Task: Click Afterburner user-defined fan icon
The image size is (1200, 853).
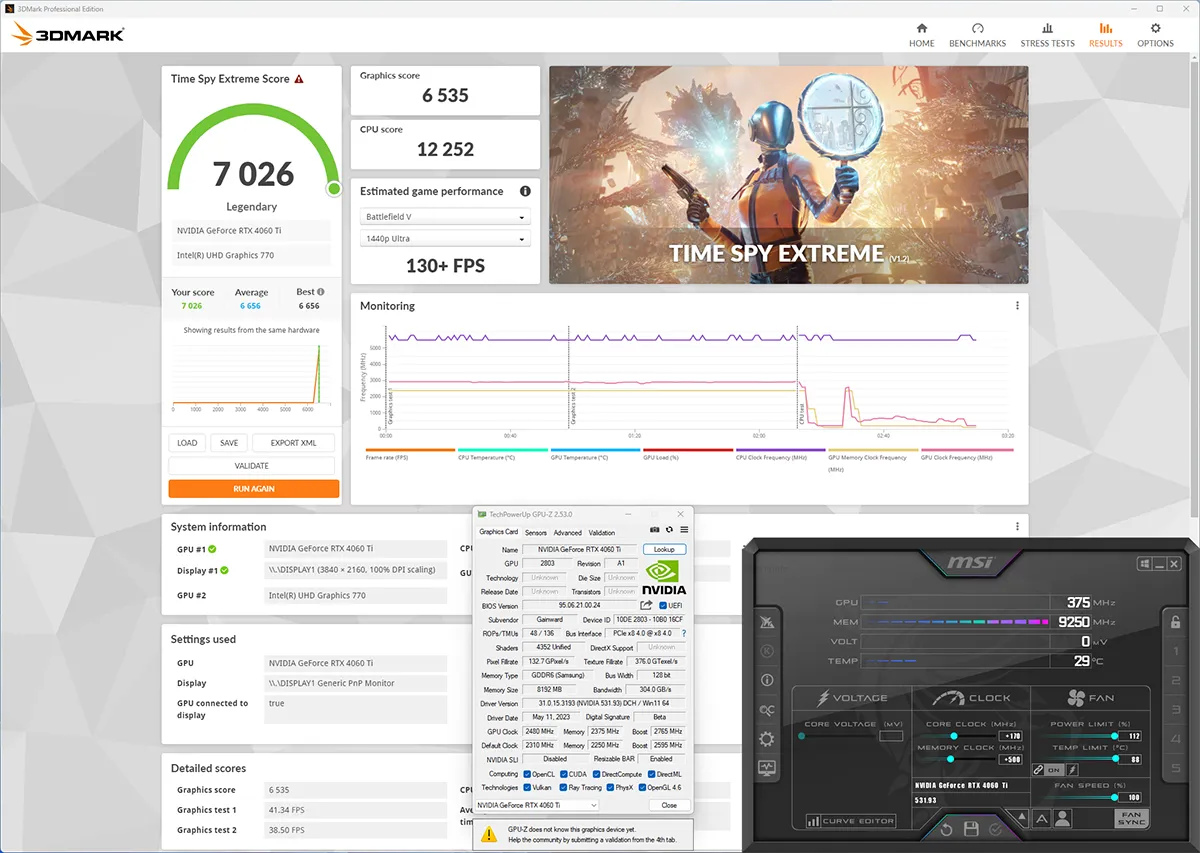Action: point(1062,819)
